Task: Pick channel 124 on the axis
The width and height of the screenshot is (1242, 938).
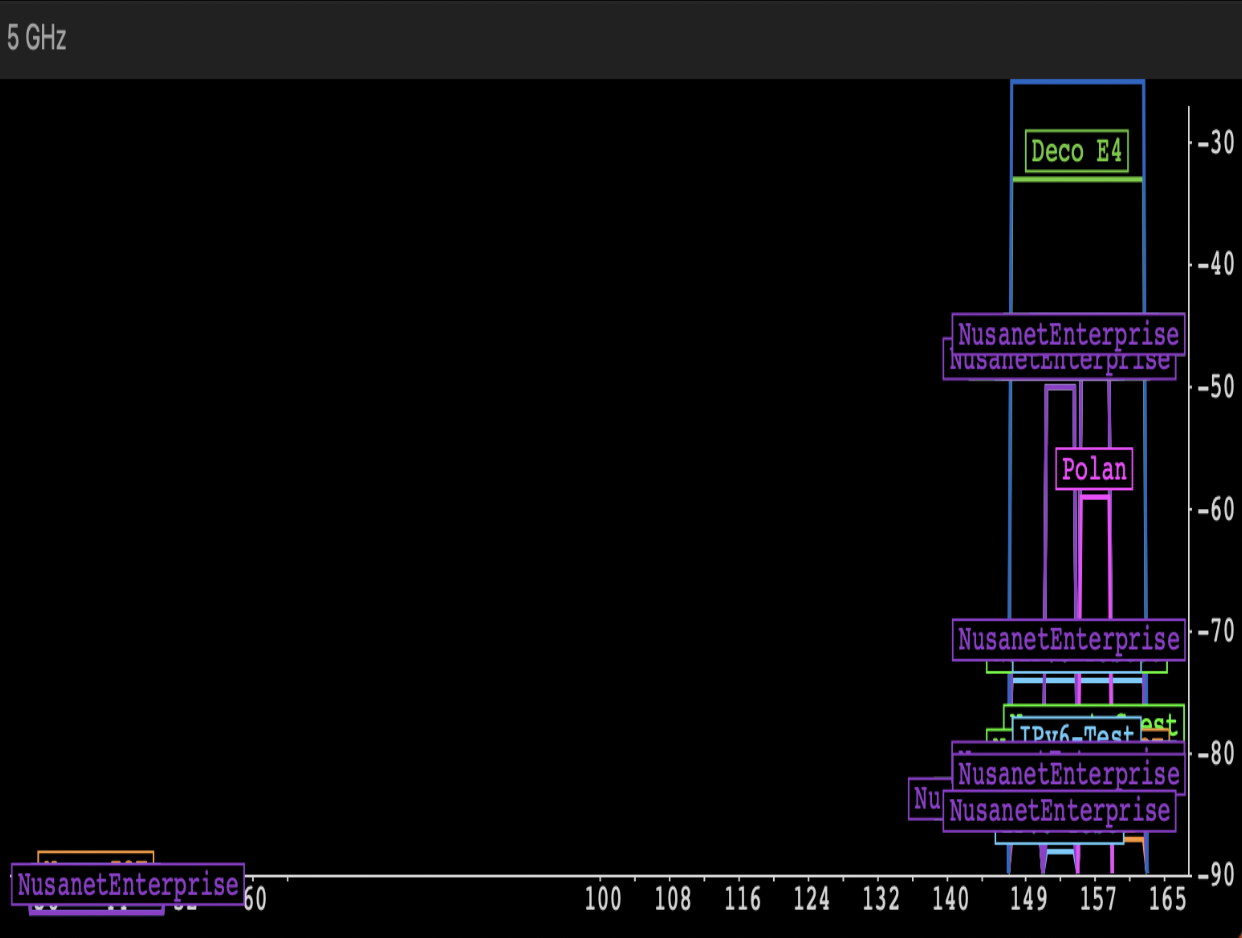Action: 811,900
